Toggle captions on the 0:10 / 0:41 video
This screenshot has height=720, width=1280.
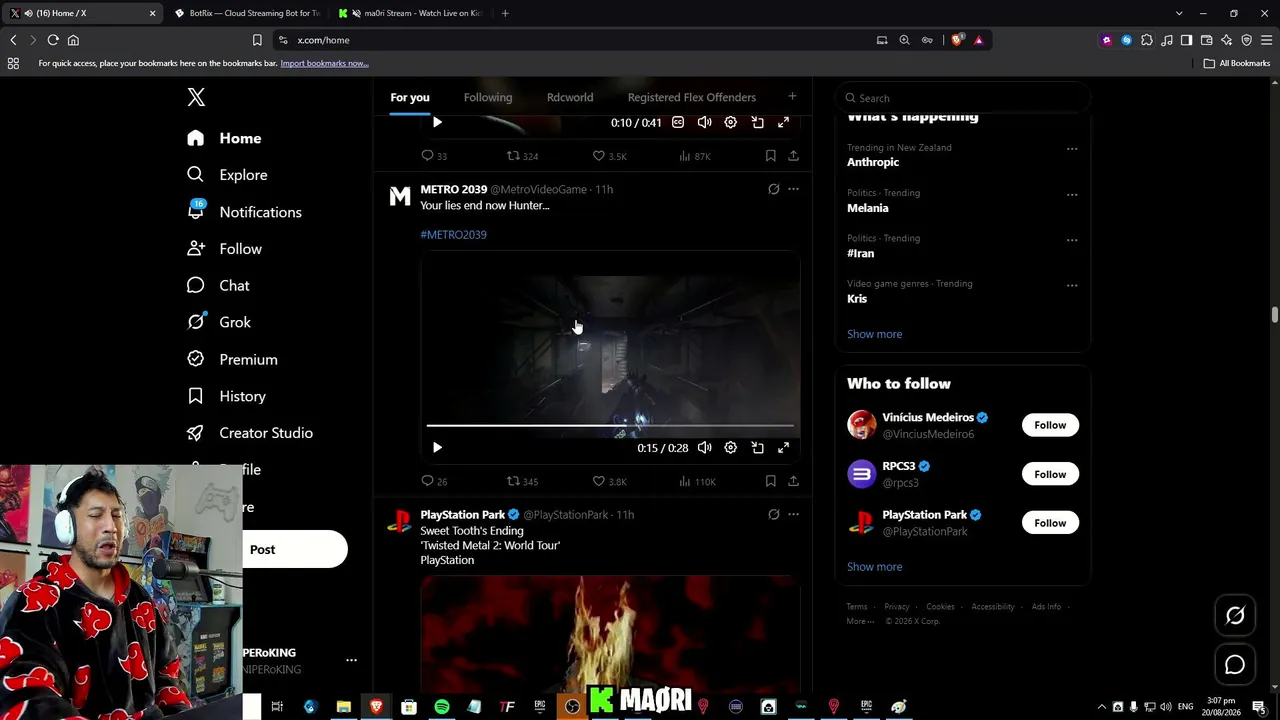pos(678,122)
